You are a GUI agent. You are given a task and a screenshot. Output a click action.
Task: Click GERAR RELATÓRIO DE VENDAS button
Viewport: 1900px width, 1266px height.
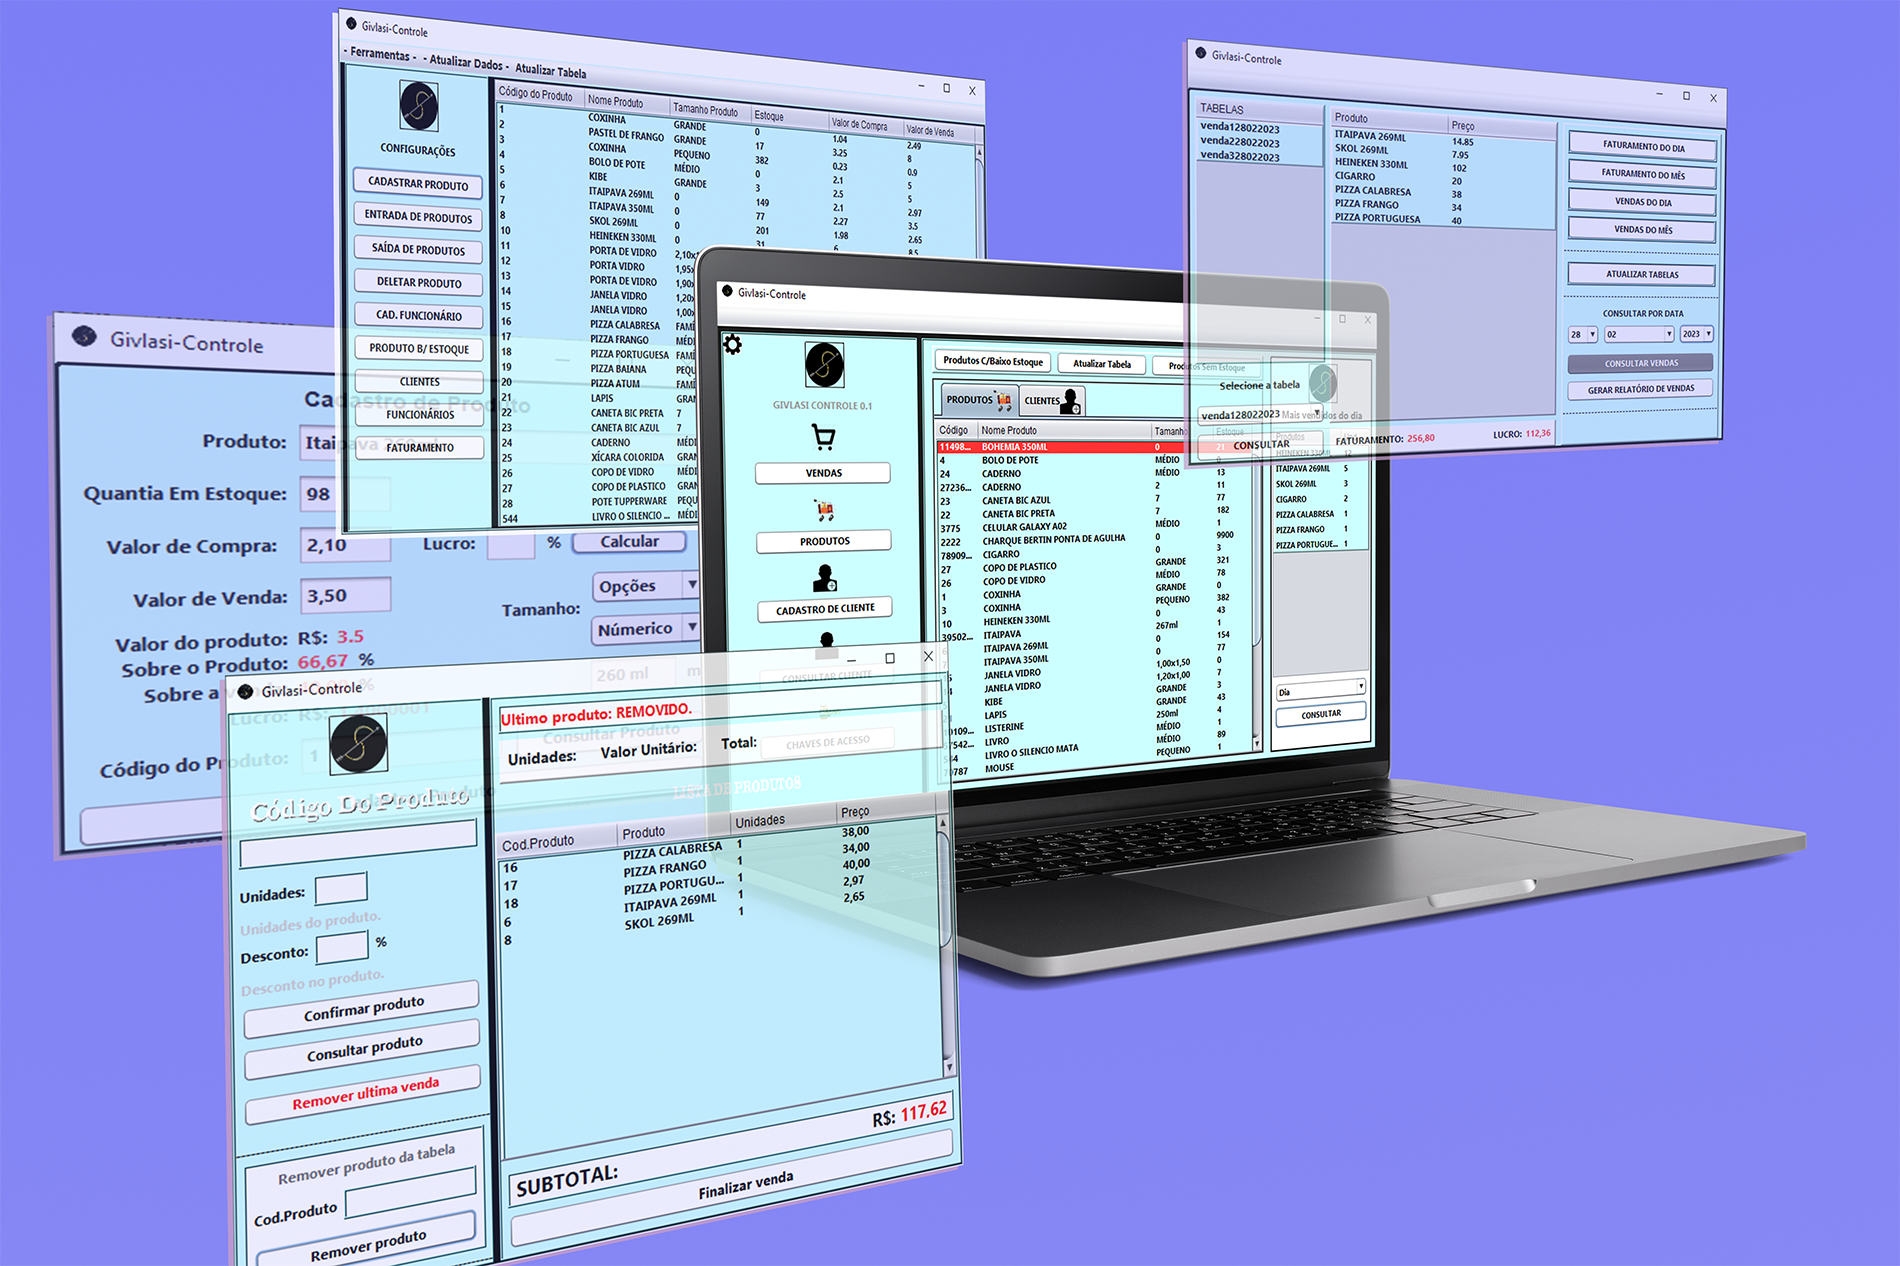click(x=1641, y=389)
